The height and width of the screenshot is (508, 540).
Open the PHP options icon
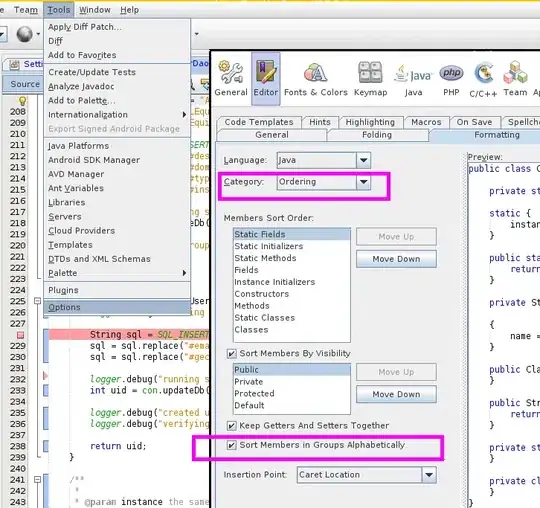point(451,79)
